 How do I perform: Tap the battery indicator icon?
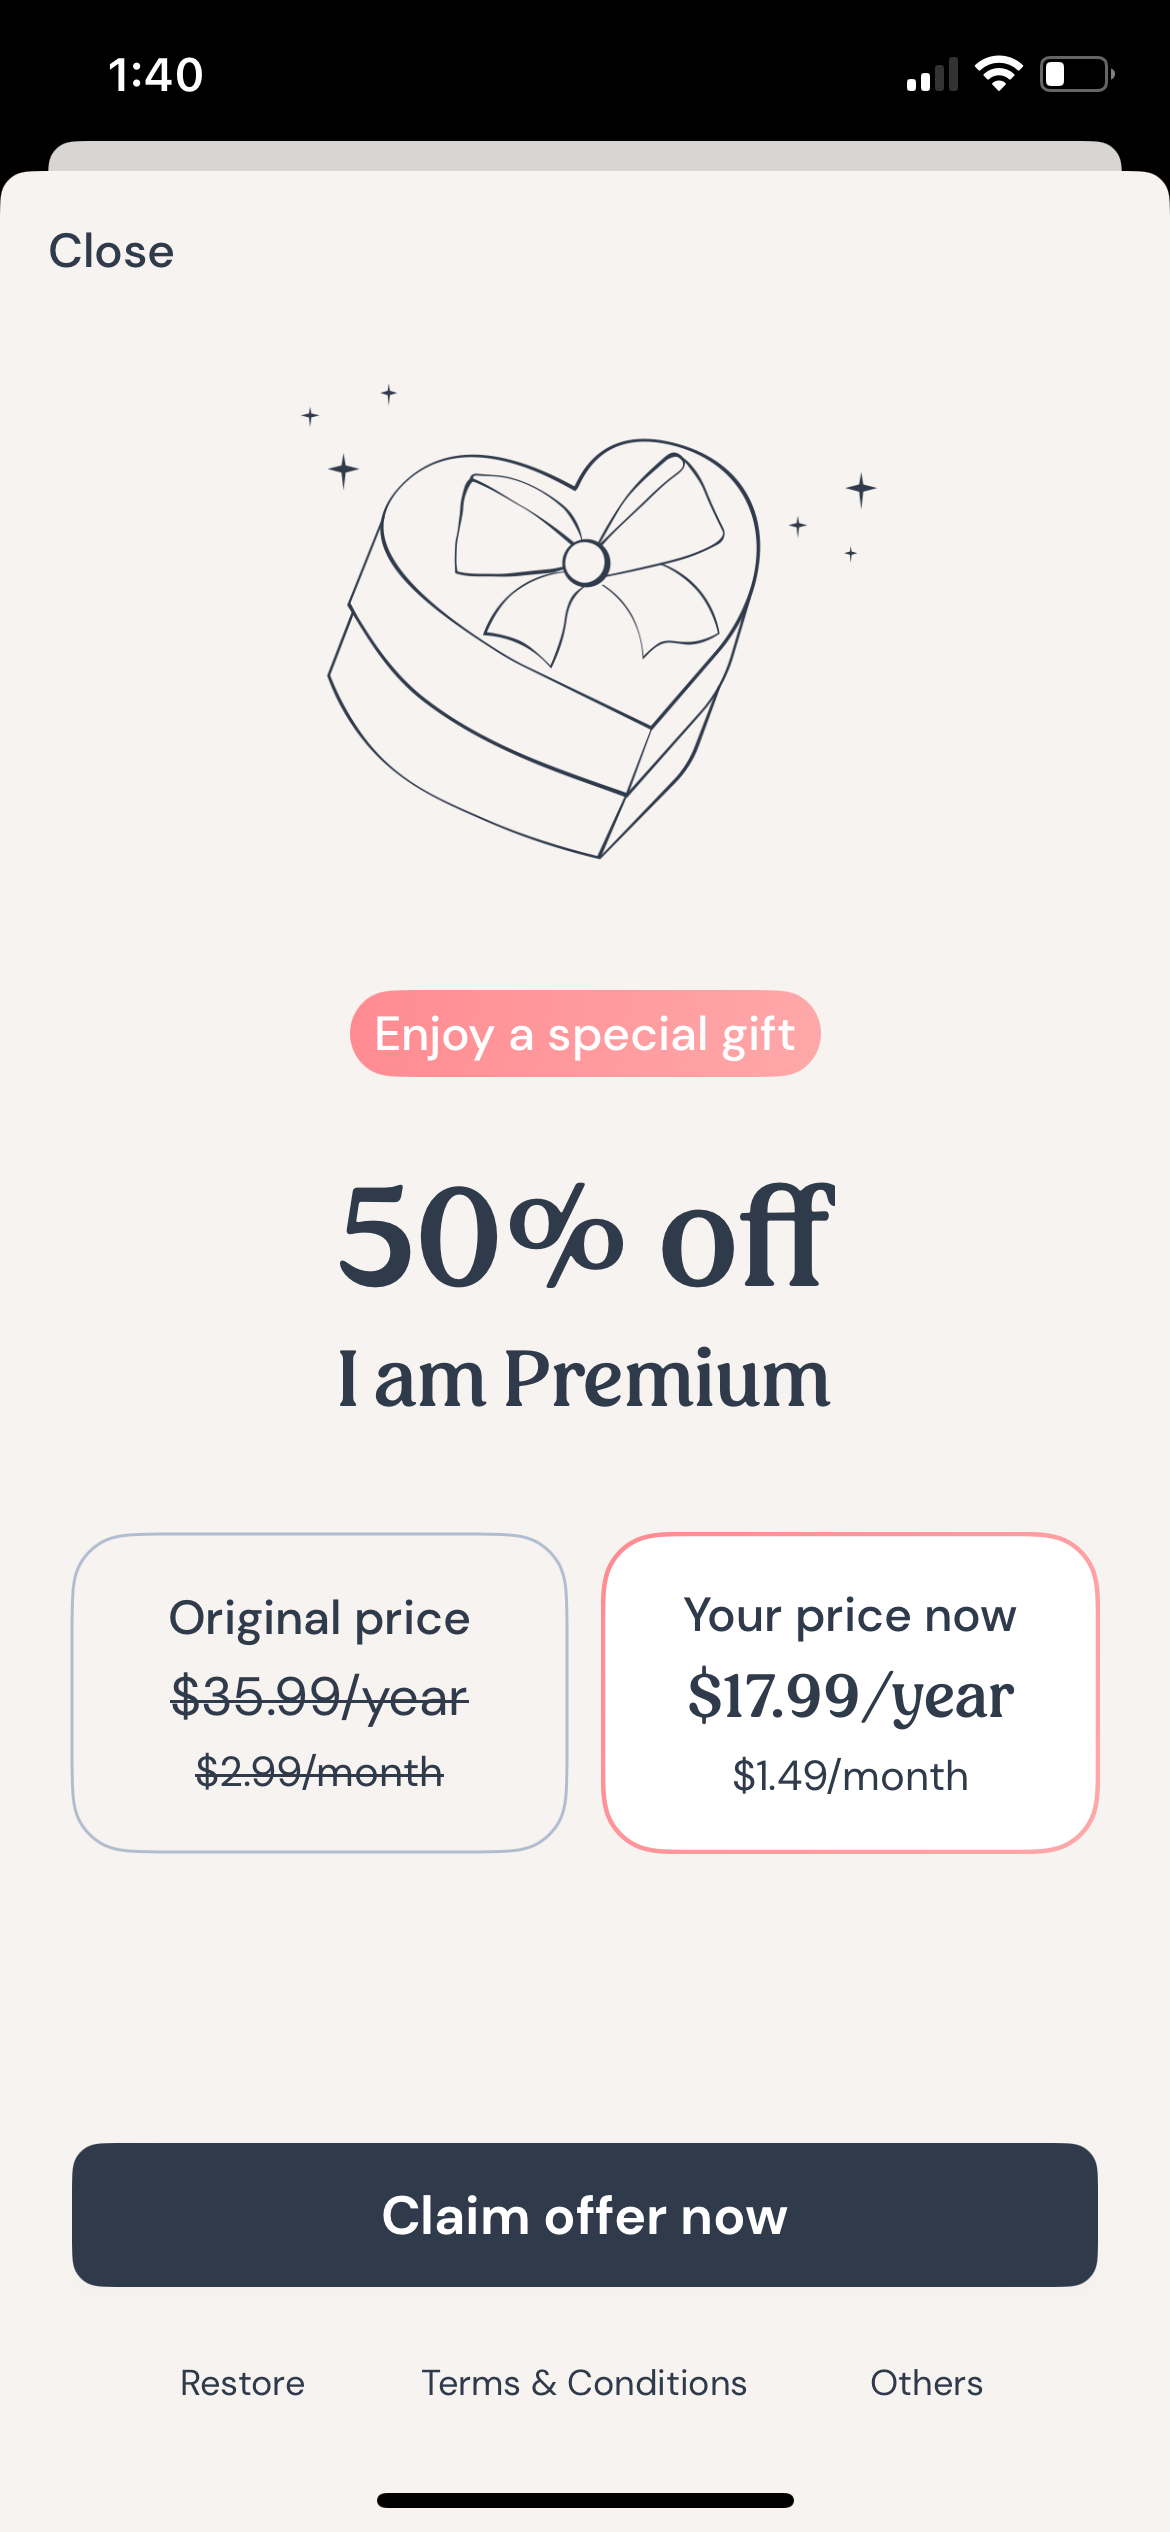click(1076, 74)
